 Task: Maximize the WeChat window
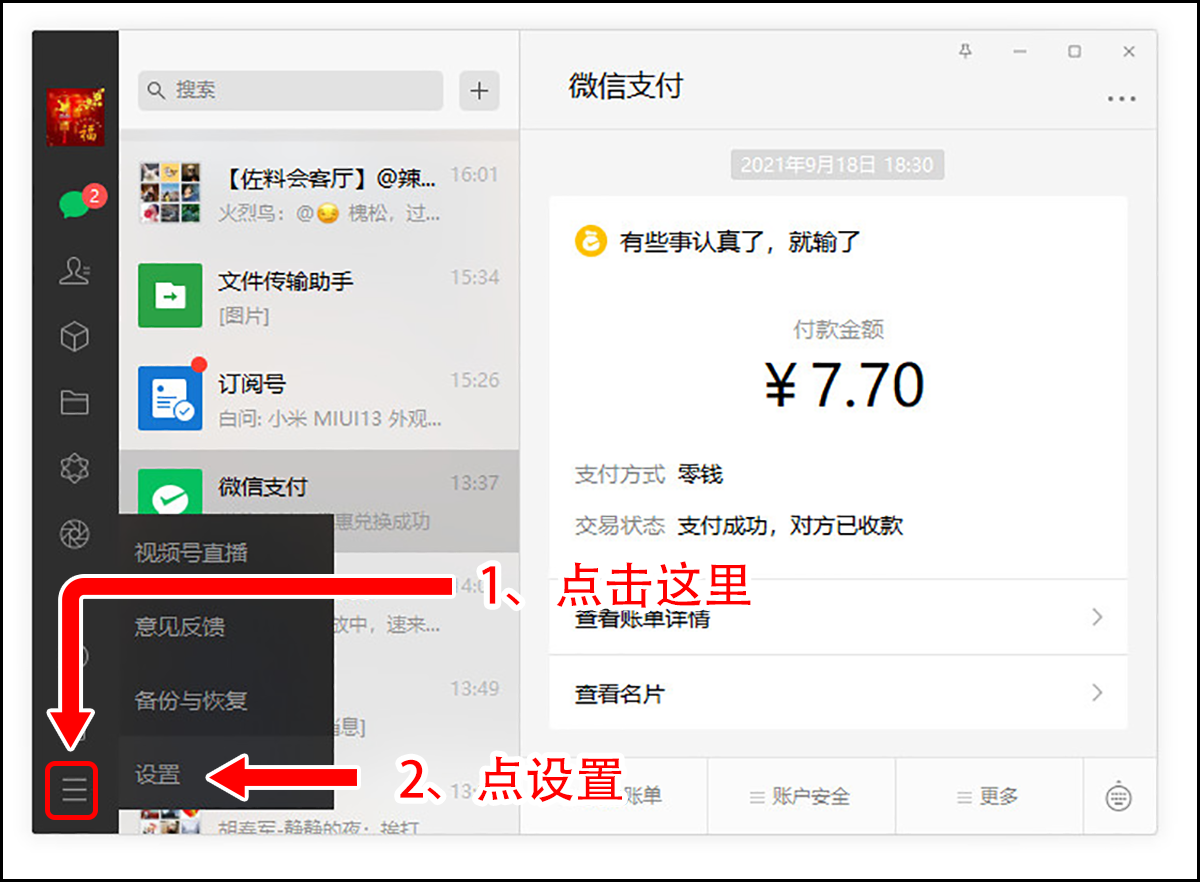1074,51
